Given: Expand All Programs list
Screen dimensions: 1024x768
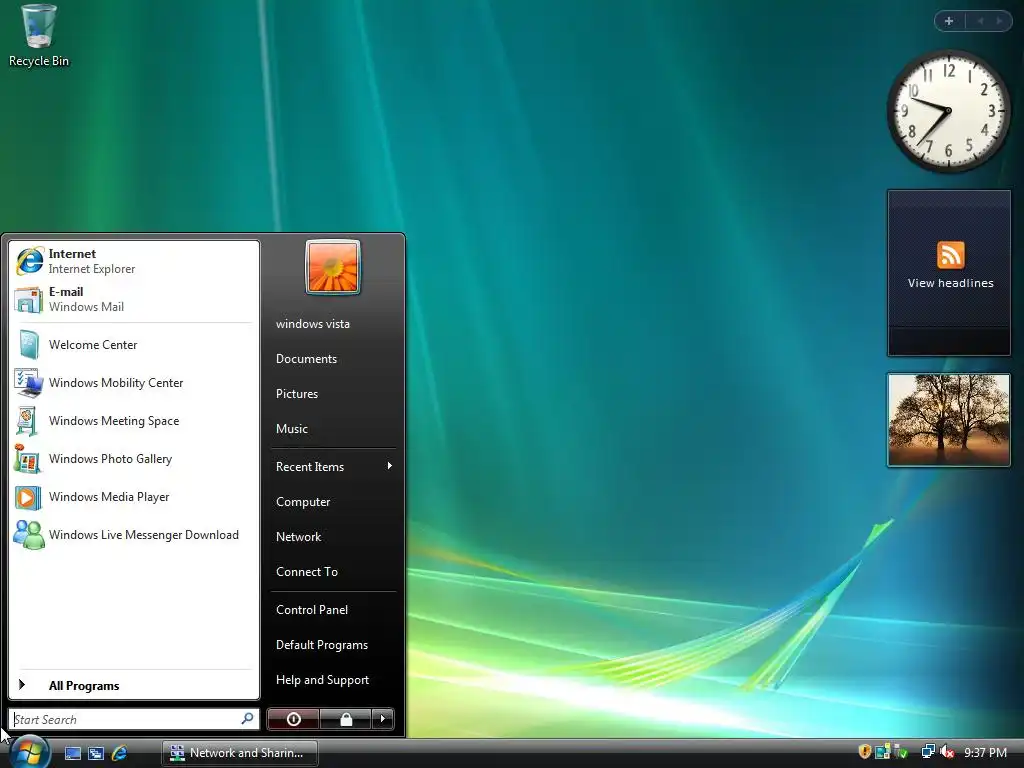Looking at the screenshot, I should pyautogui.click(x=134, y=685).
